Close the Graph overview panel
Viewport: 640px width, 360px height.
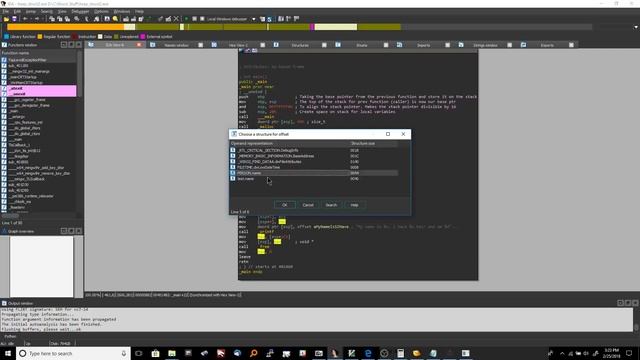(x=79, y=231)
